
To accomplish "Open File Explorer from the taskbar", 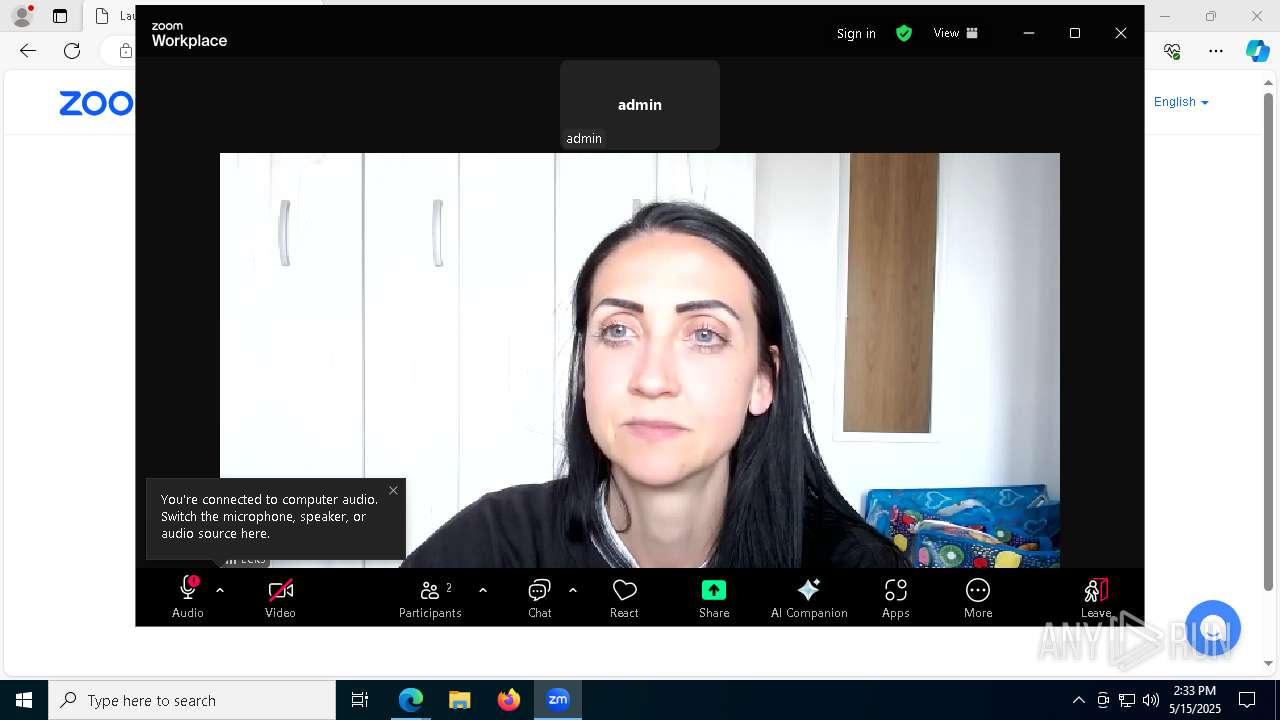I will tap(460, 700).
